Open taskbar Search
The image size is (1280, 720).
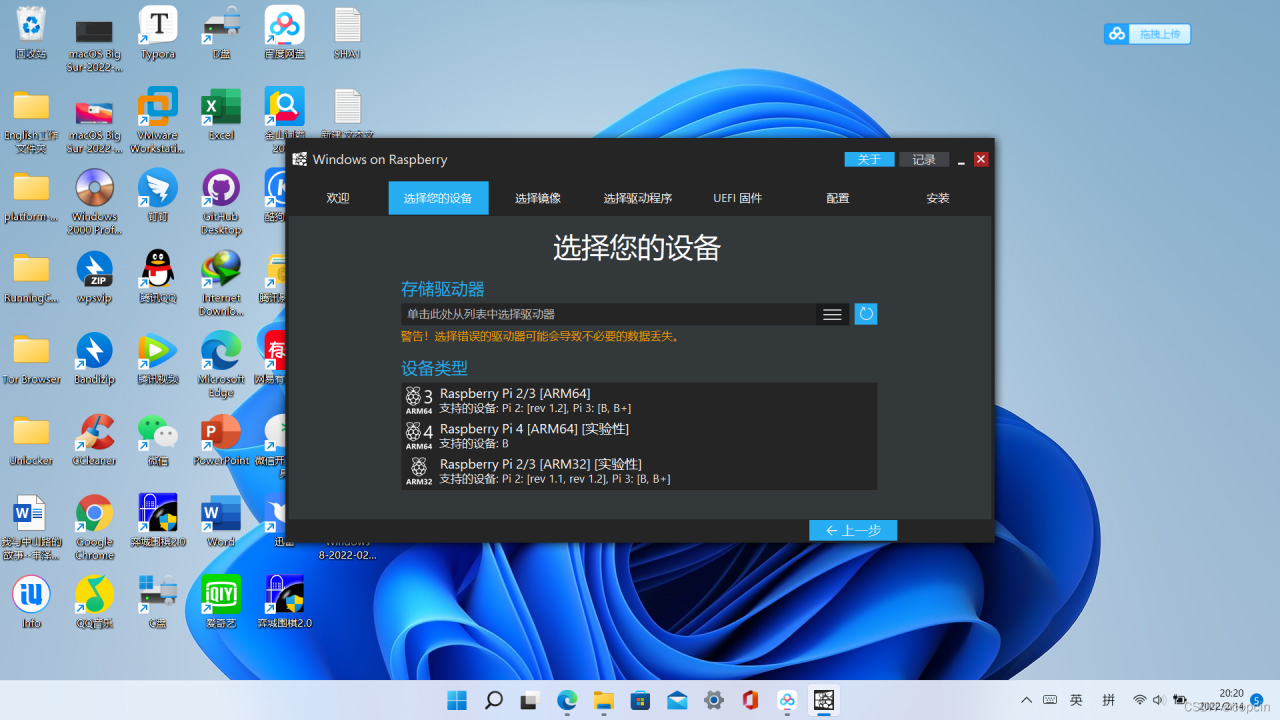493,700
